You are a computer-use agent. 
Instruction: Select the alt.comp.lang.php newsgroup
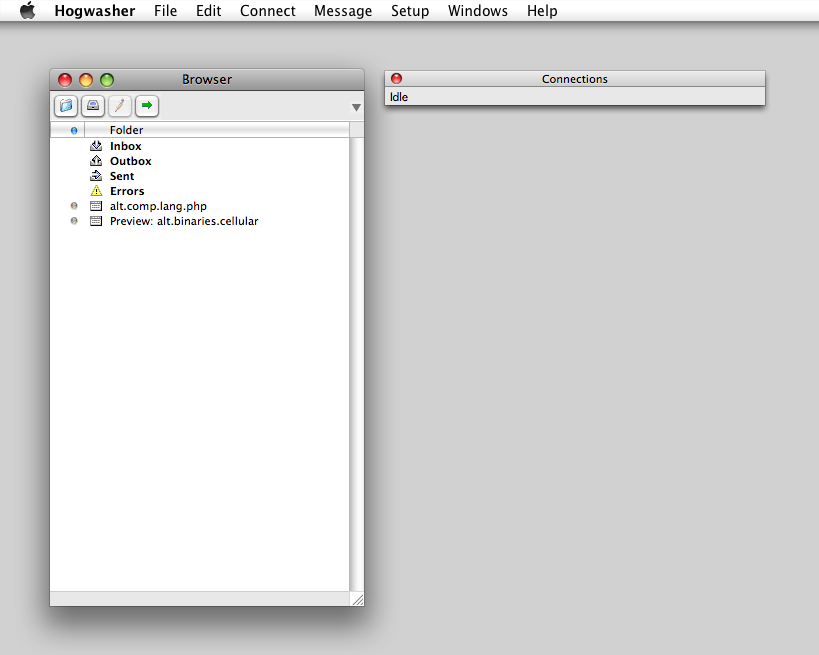click(x=200, y=206)
